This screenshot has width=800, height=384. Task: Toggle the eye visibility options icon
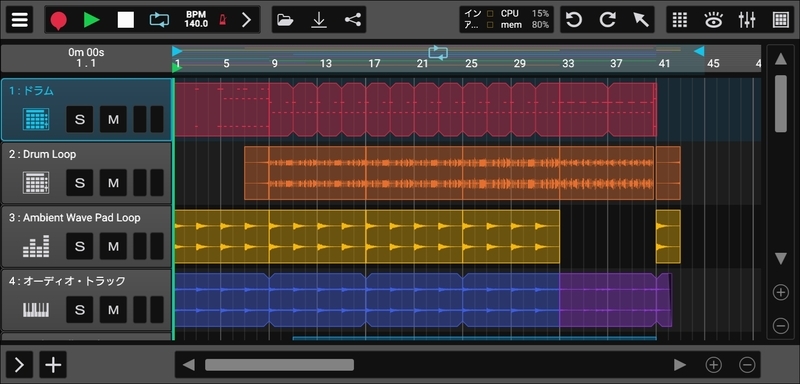tap(713, 20)
